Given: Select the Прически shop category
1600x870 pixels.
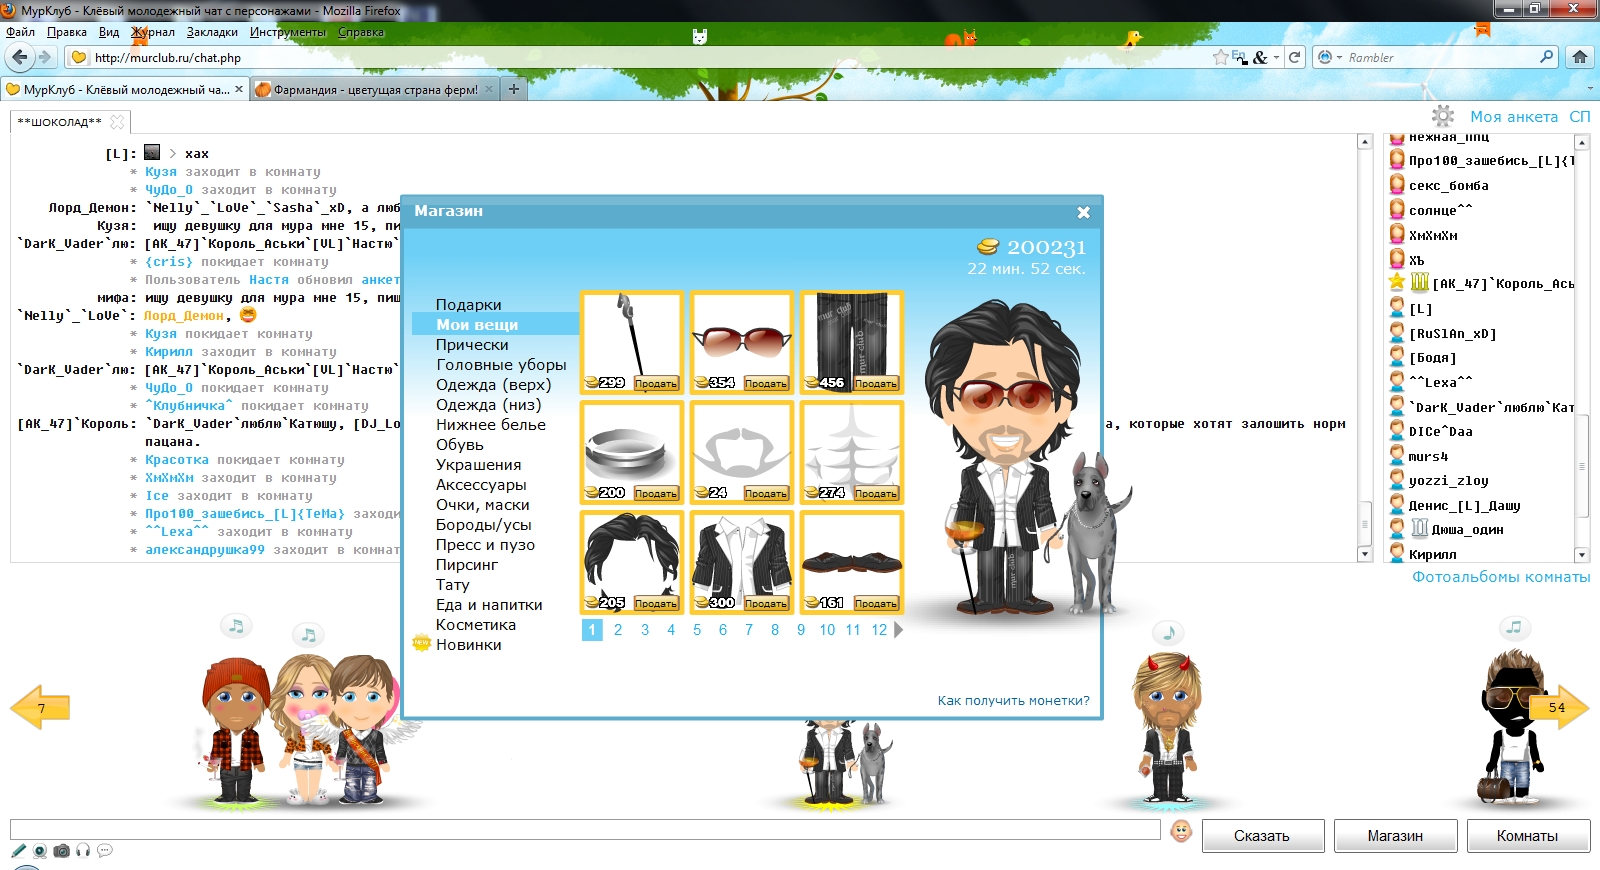Looking at the screenshot, I should coord(472,345).
